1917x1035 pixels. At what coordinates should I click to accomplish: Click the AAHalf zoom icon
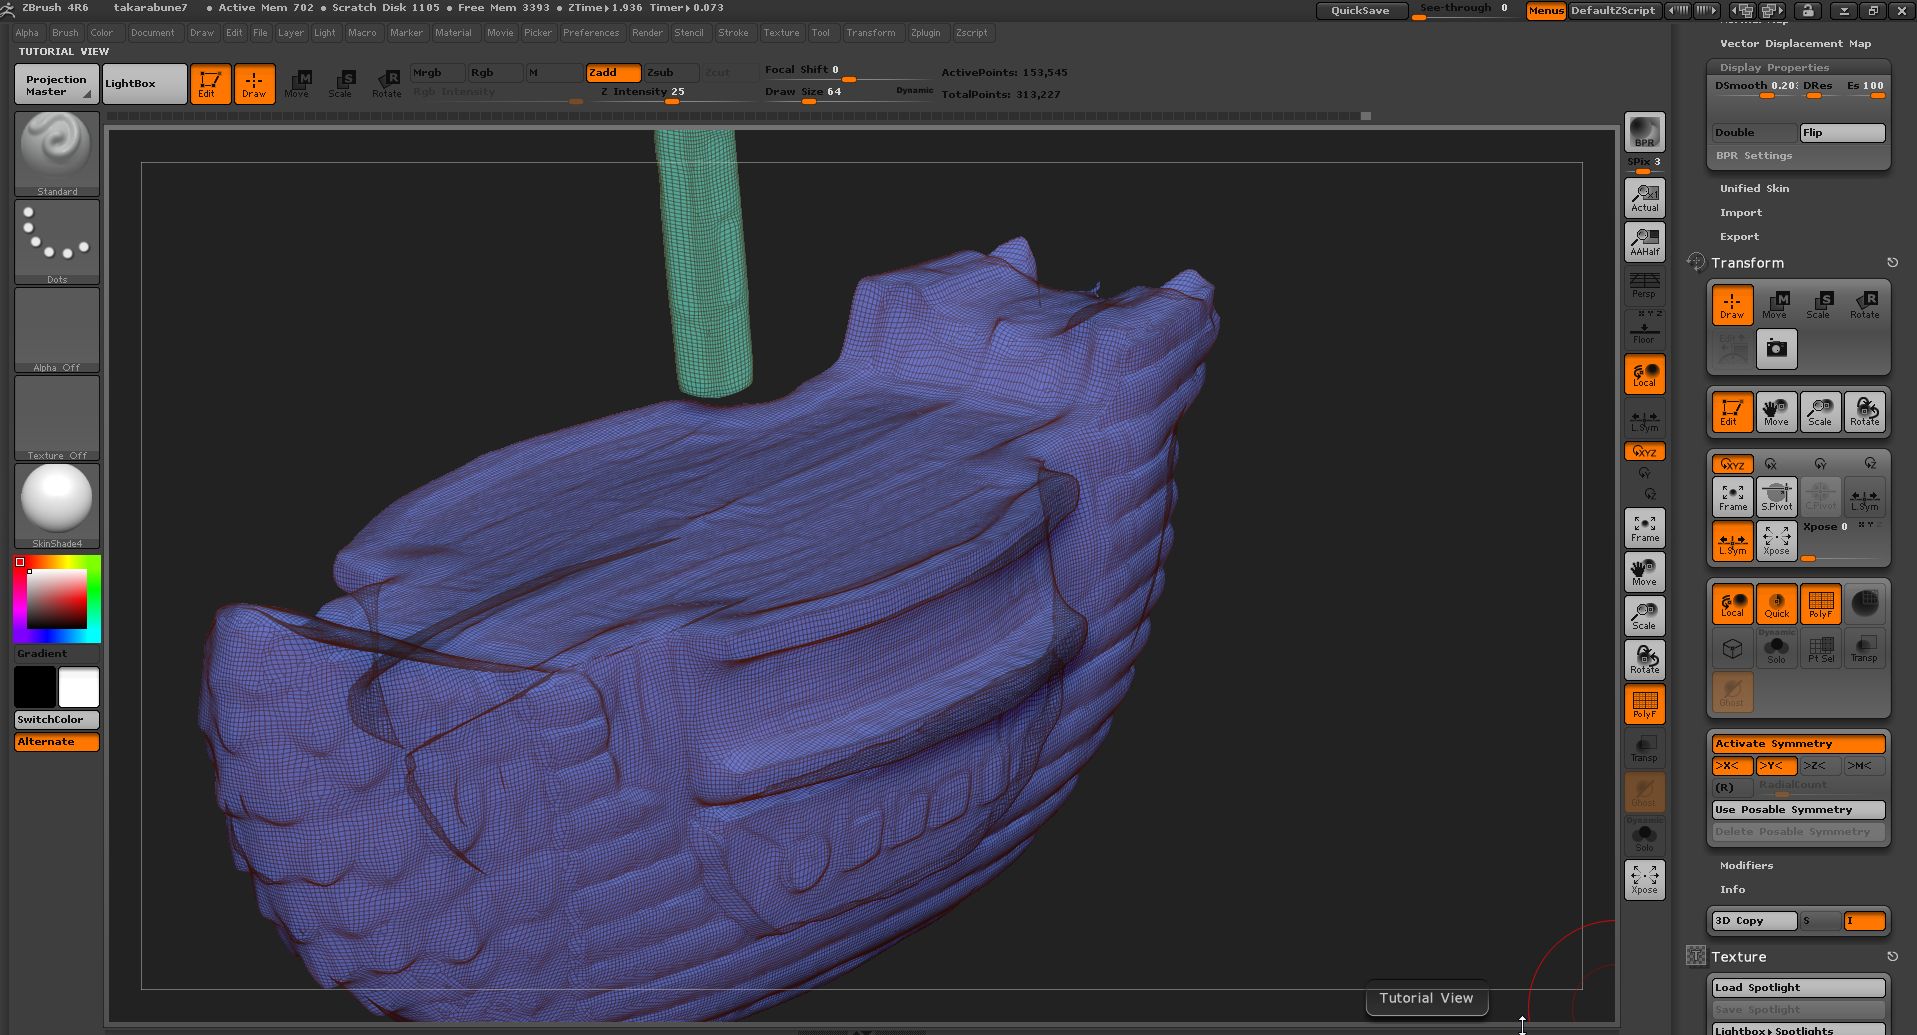(x=1644, y=241)
